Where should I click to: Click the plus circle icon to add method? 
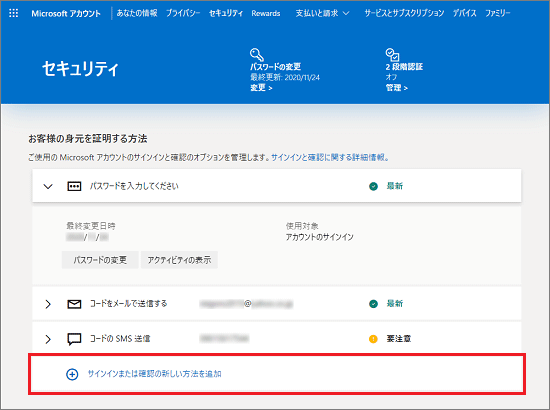[x=72, y=374]
